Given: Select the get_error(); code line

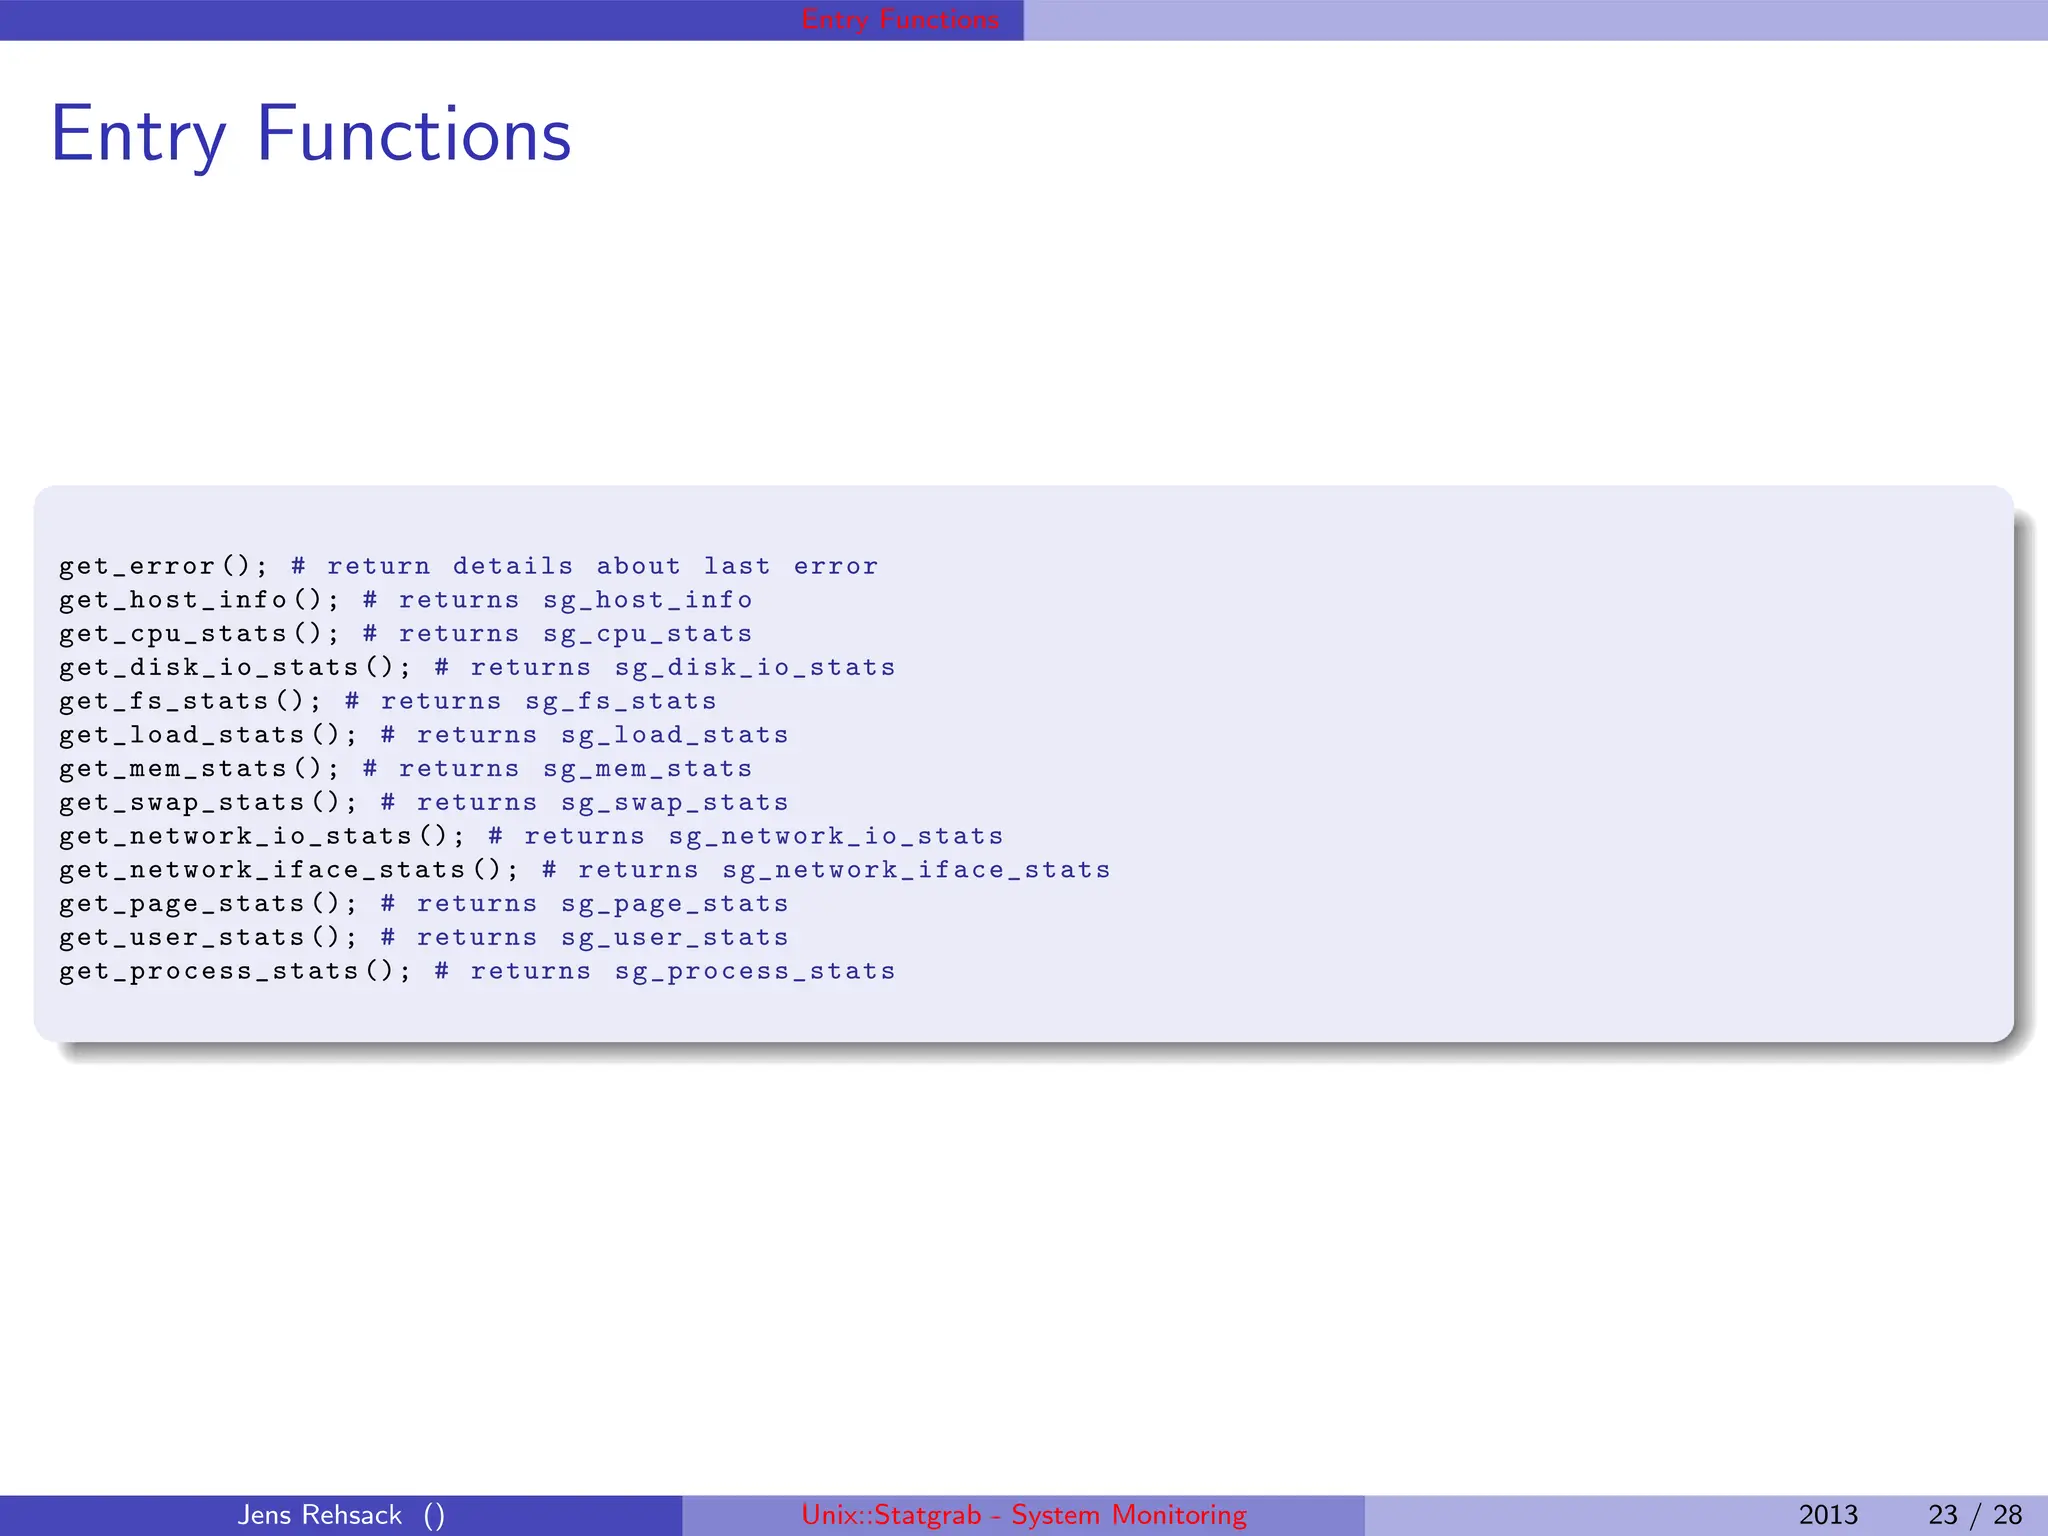Looking at the screenshot, I should [468, 567].
